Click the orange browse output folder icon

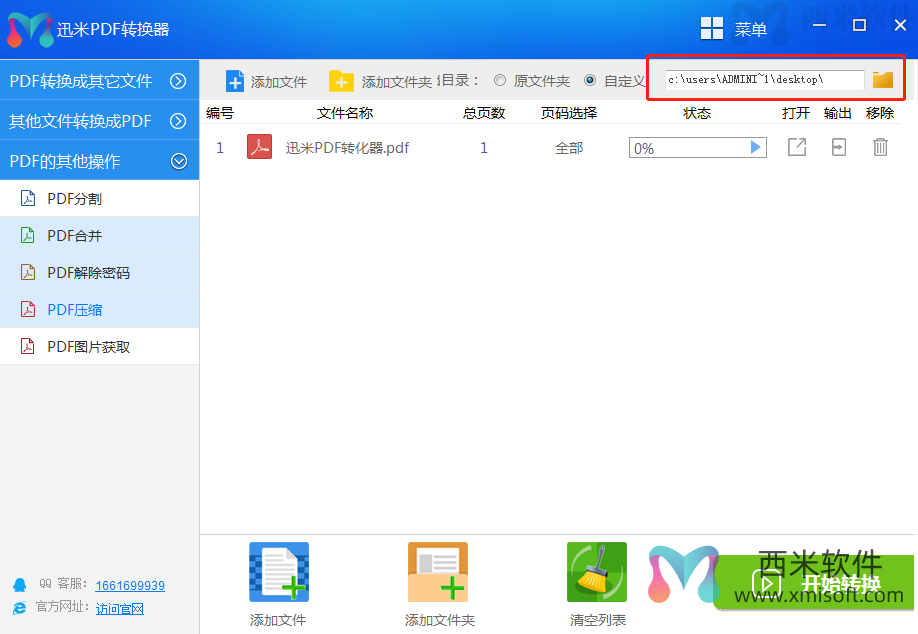click(882, 80)
